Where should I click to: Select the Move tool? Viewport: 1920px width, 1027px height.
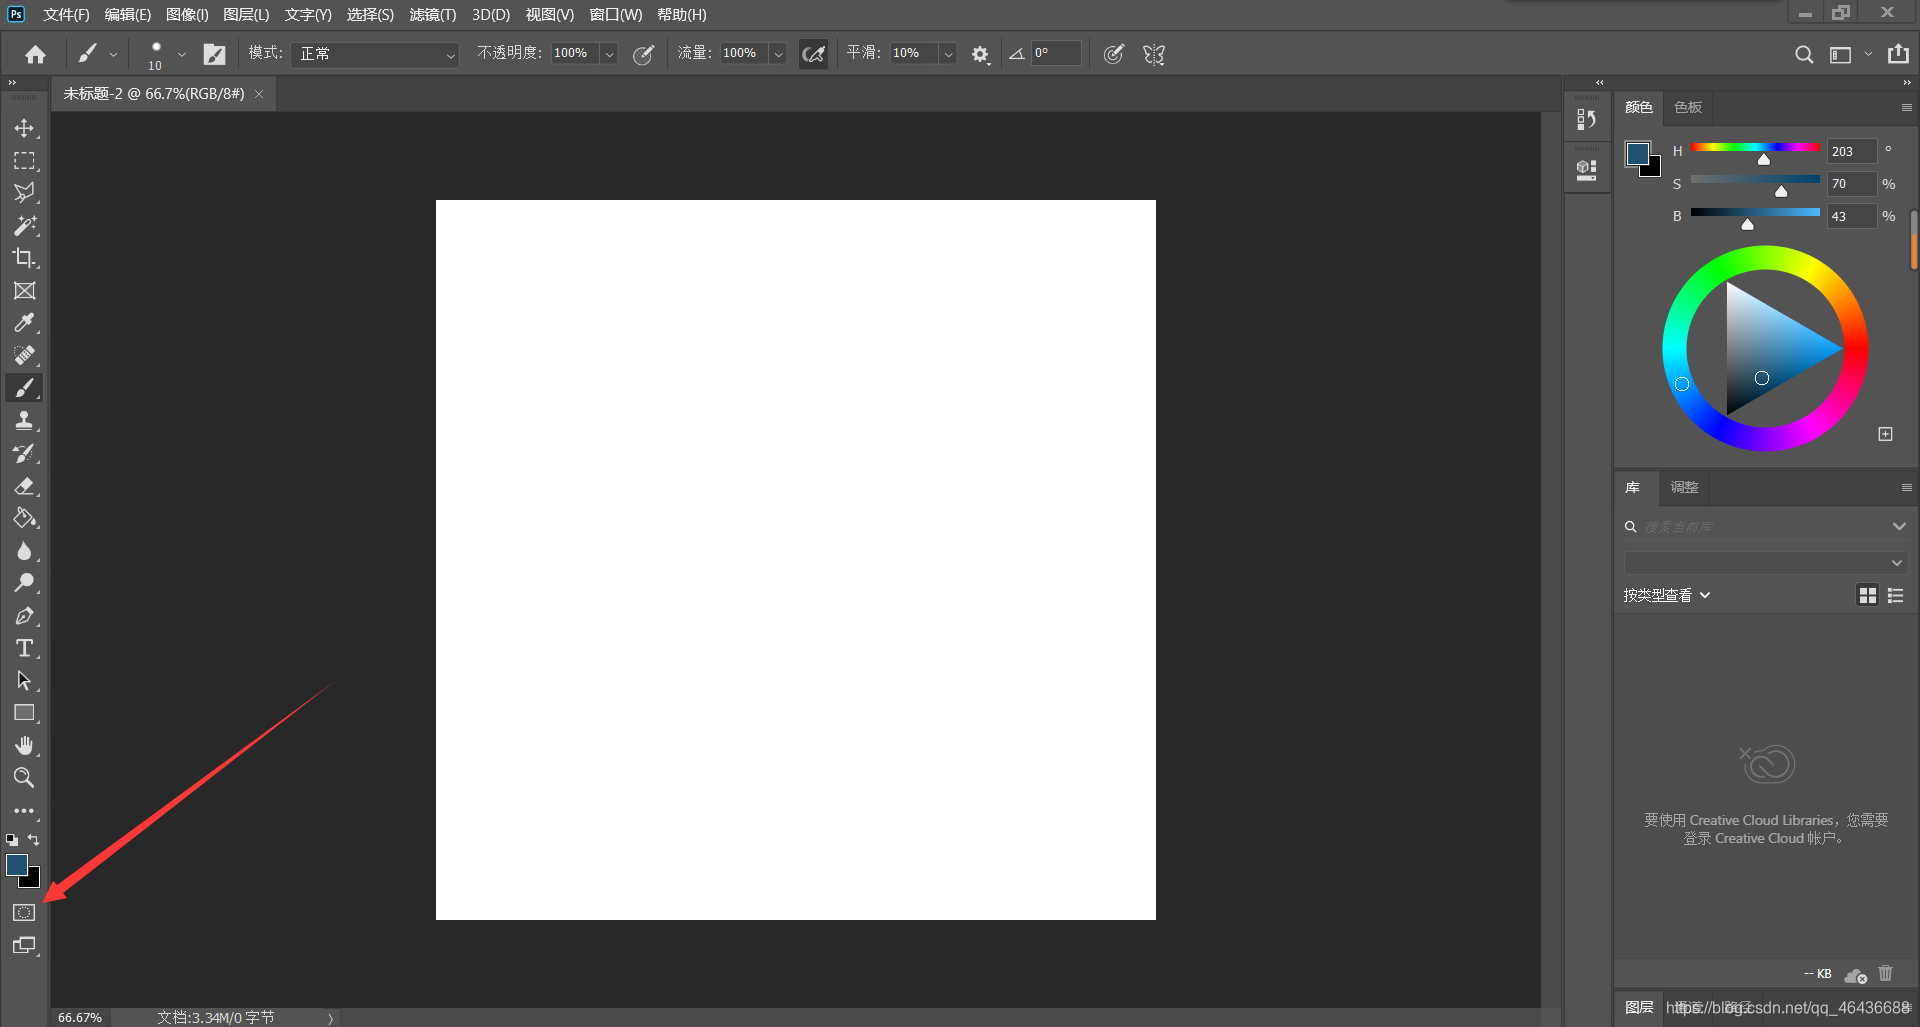[x=24, y=128]
